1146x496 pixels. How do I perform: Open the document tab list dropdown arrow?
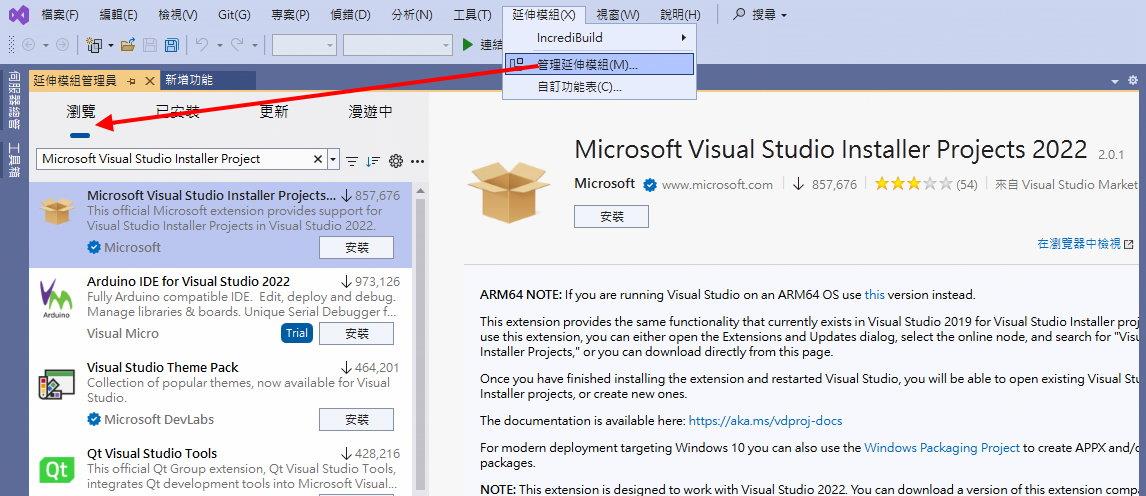1115,81
